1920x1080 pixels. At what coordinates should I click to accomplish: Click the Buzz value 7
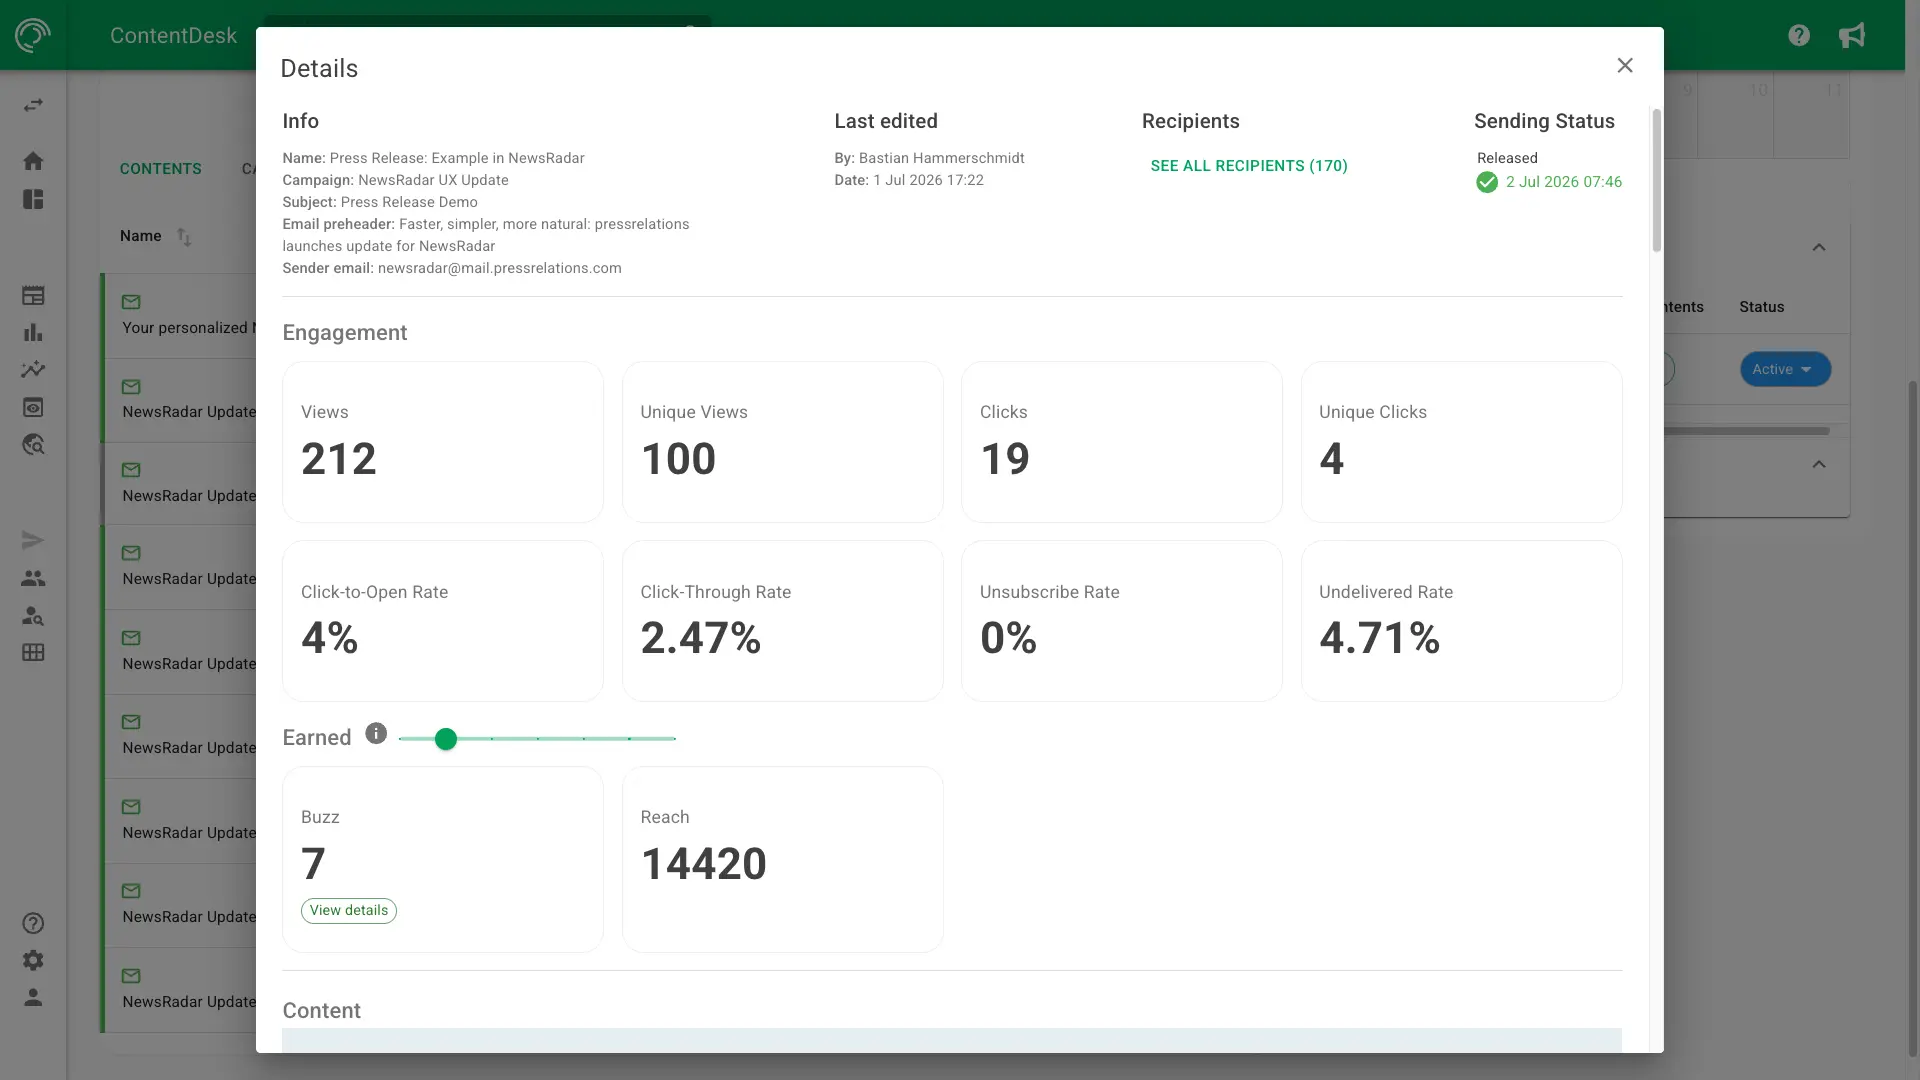coord(313,864)
